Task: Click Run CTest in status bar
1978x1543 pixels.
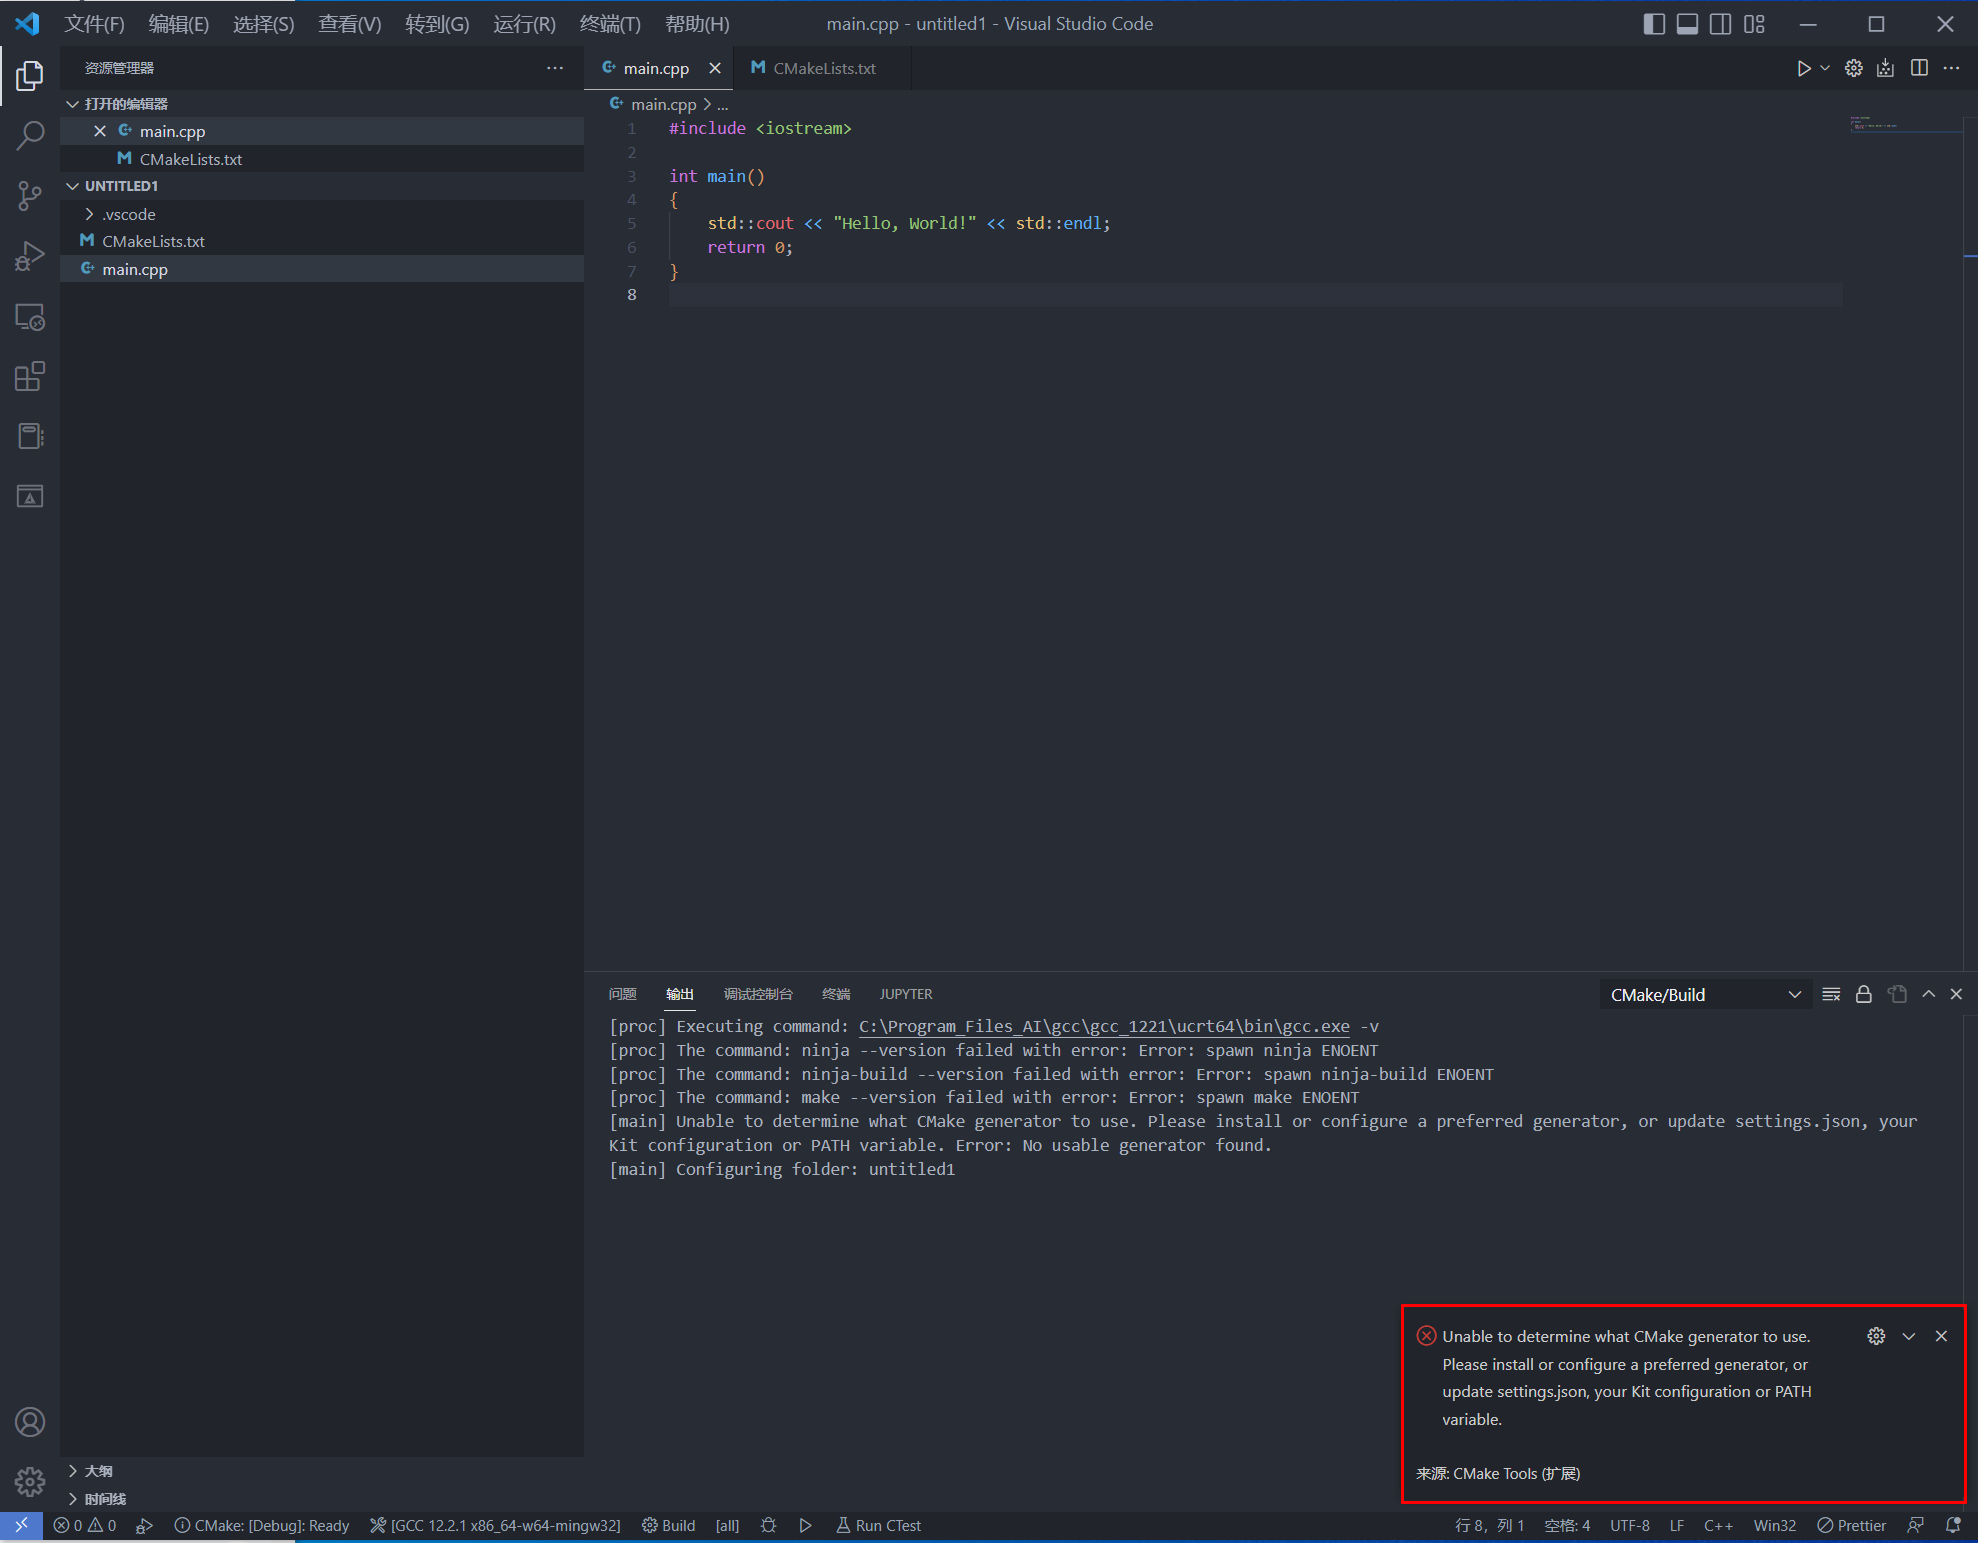Action: tap(878, 1525)
